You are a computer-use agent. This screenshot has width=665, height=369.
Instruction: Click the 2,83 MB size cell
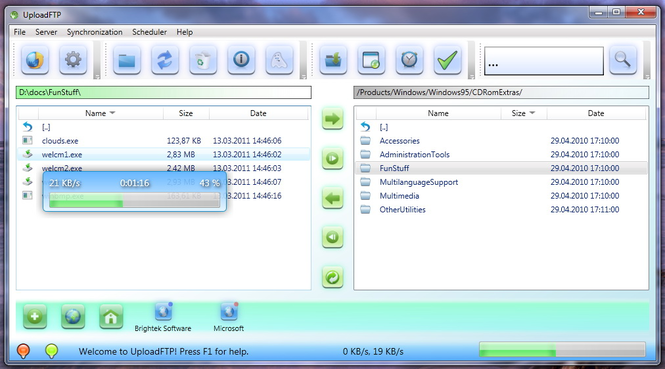pyautogui.click(x=181, y=154)
